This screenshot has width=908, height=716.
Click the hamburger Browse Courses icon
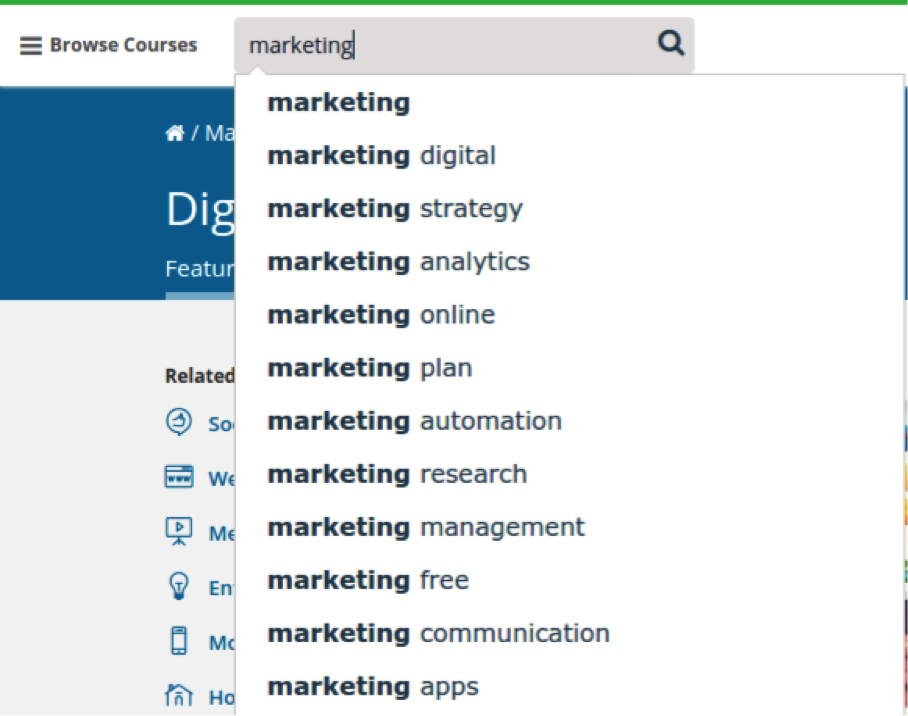(30, 45)
